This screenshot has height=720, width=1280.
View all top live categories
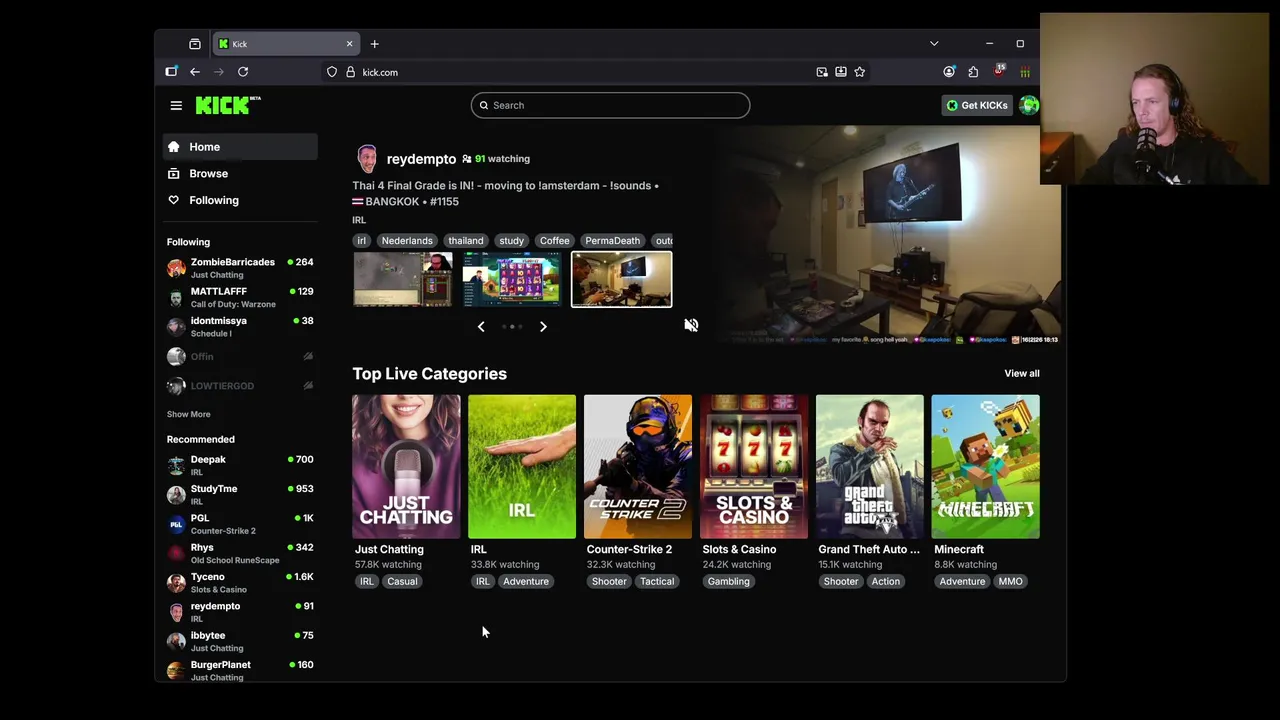click(1022, 373)
